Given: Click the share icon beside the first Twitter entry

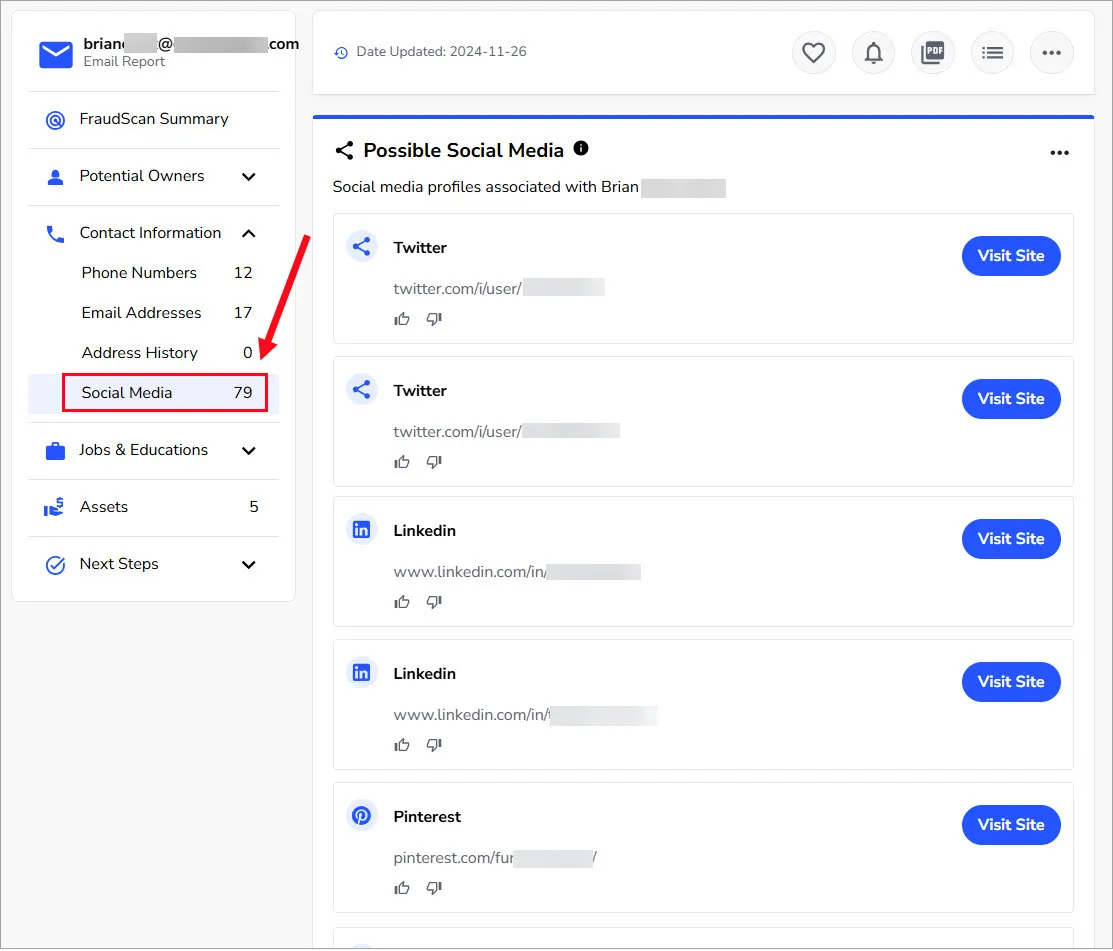Looking at the screenshot, I should point(361,246).
